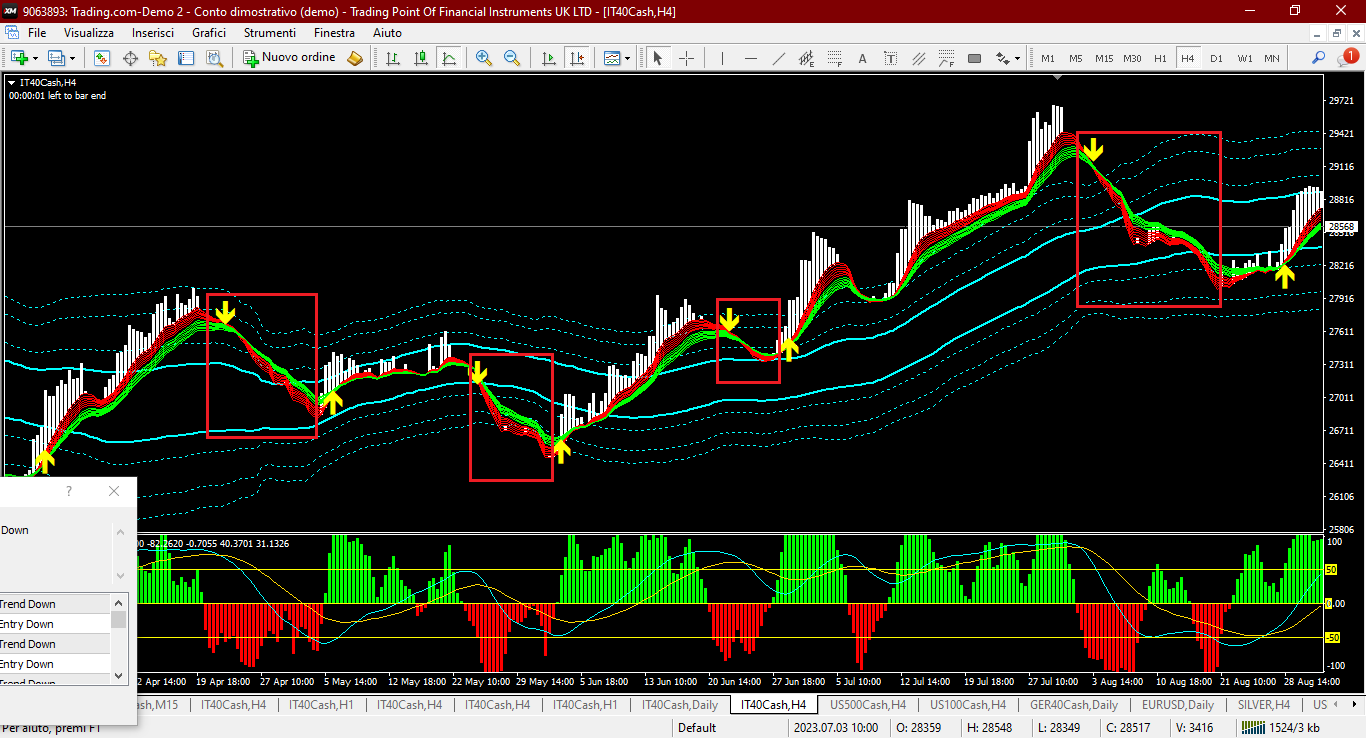Zoom in on the chart
This screenshot has width=1366, height=738.
pos(484,58)
